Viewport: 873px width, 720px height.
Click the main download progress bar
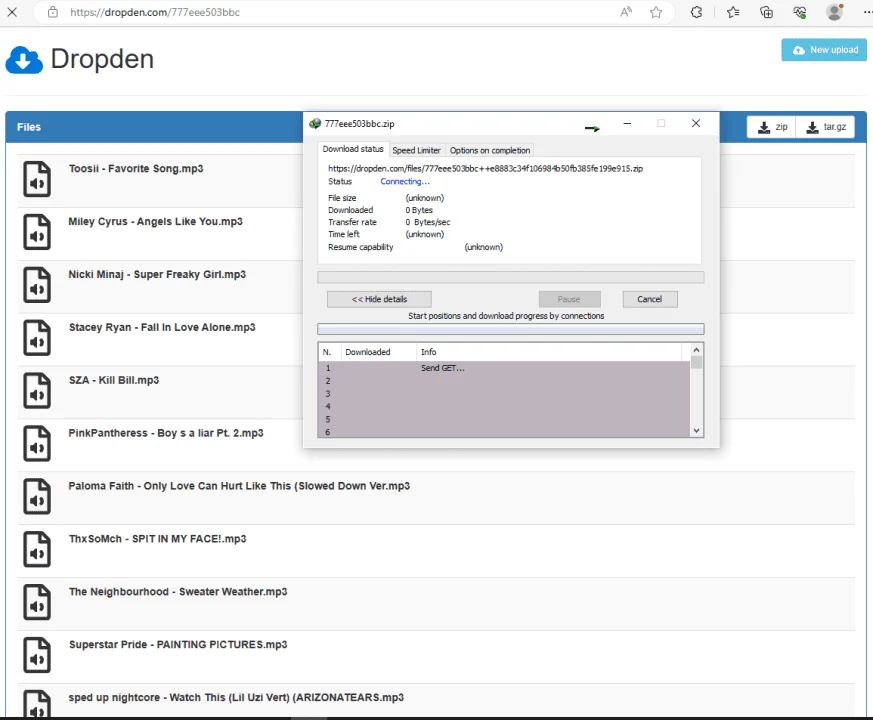[511, 277]
